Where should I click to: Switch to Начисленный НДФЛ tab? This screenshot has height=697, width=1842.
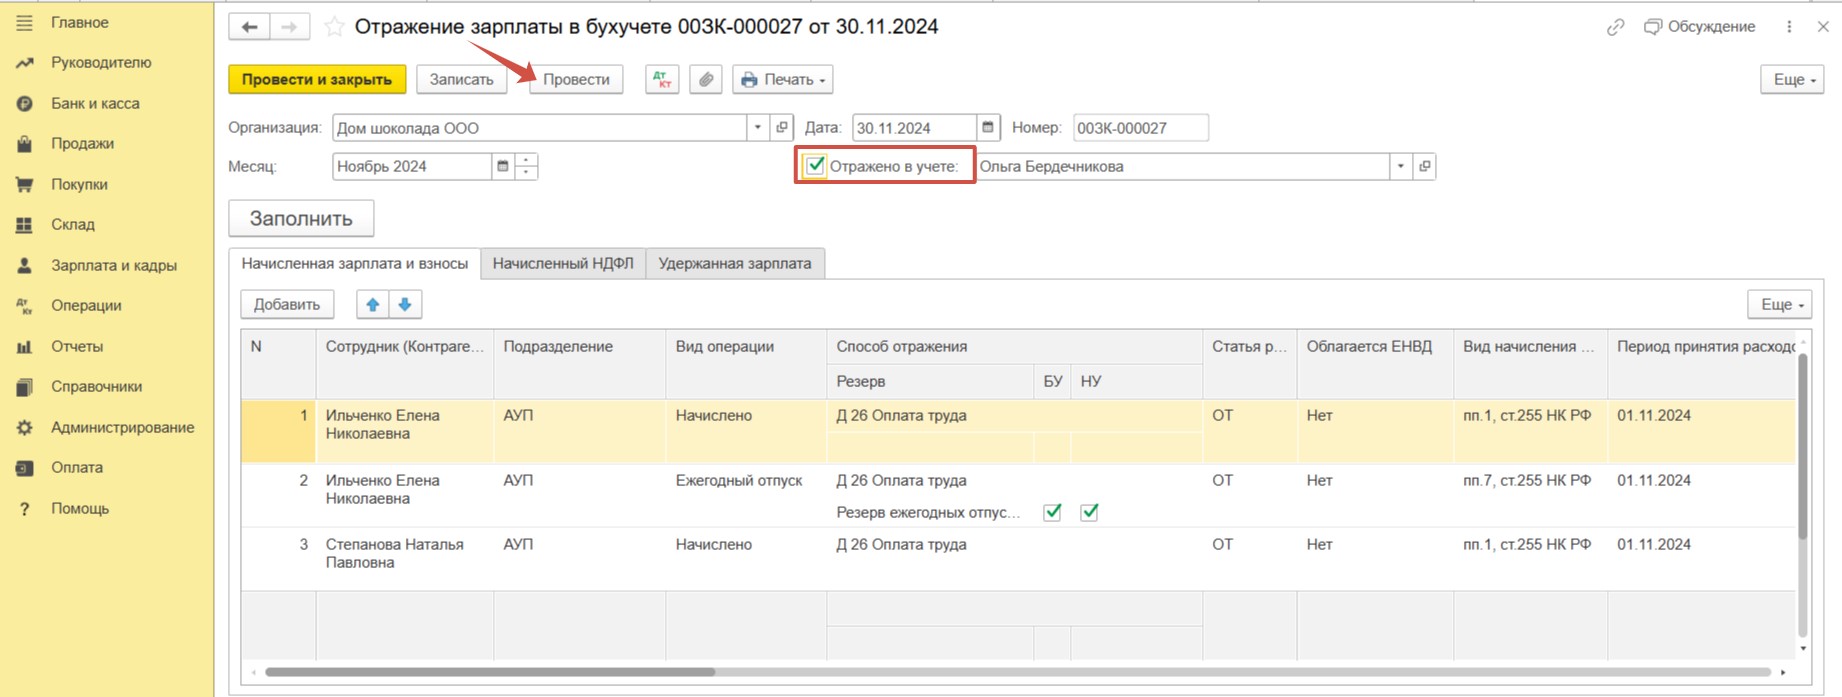coord(563,264)
